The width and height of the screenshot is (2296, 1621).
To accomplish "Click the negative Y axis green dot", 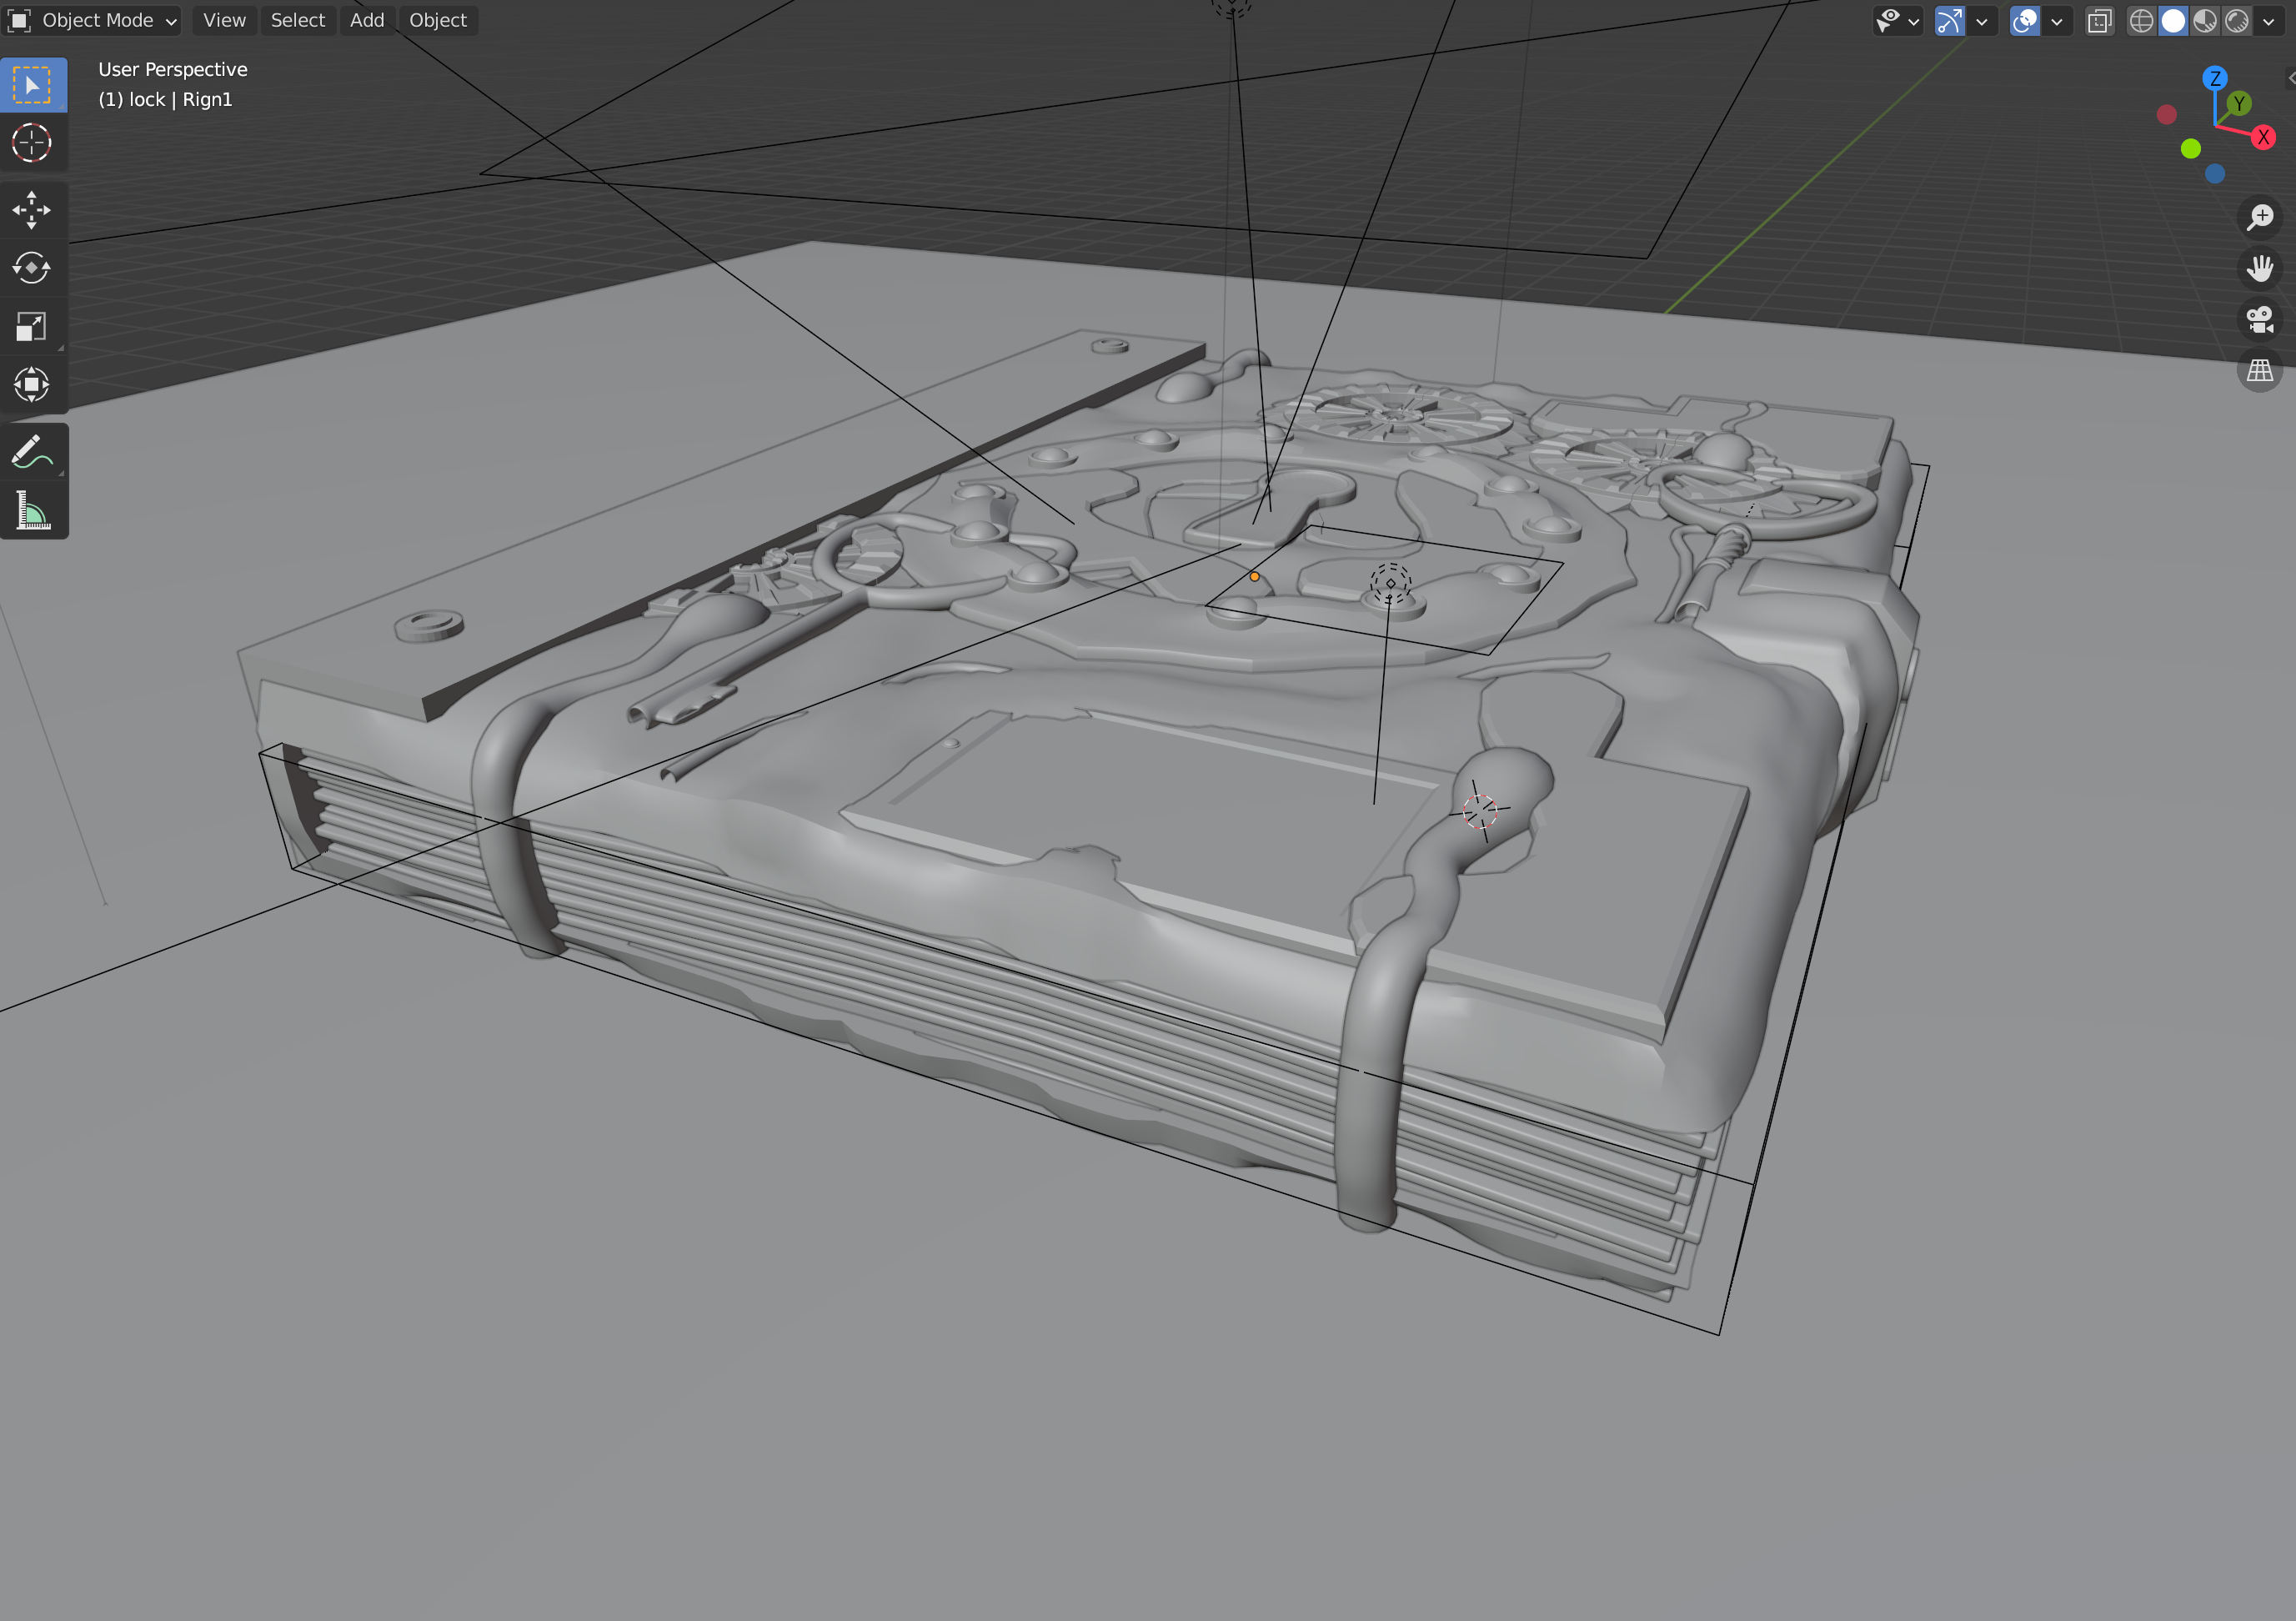I will coord(2191,149).
